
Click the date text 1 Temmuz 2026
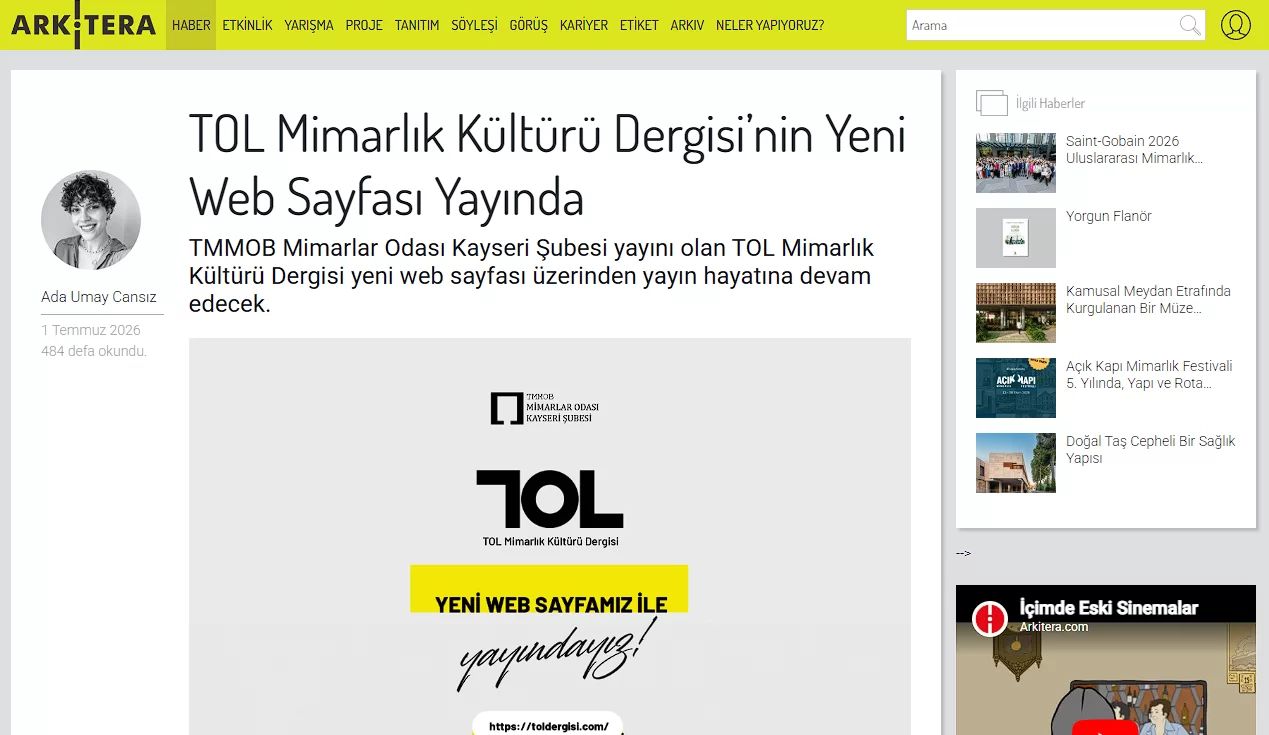point(91,330)
